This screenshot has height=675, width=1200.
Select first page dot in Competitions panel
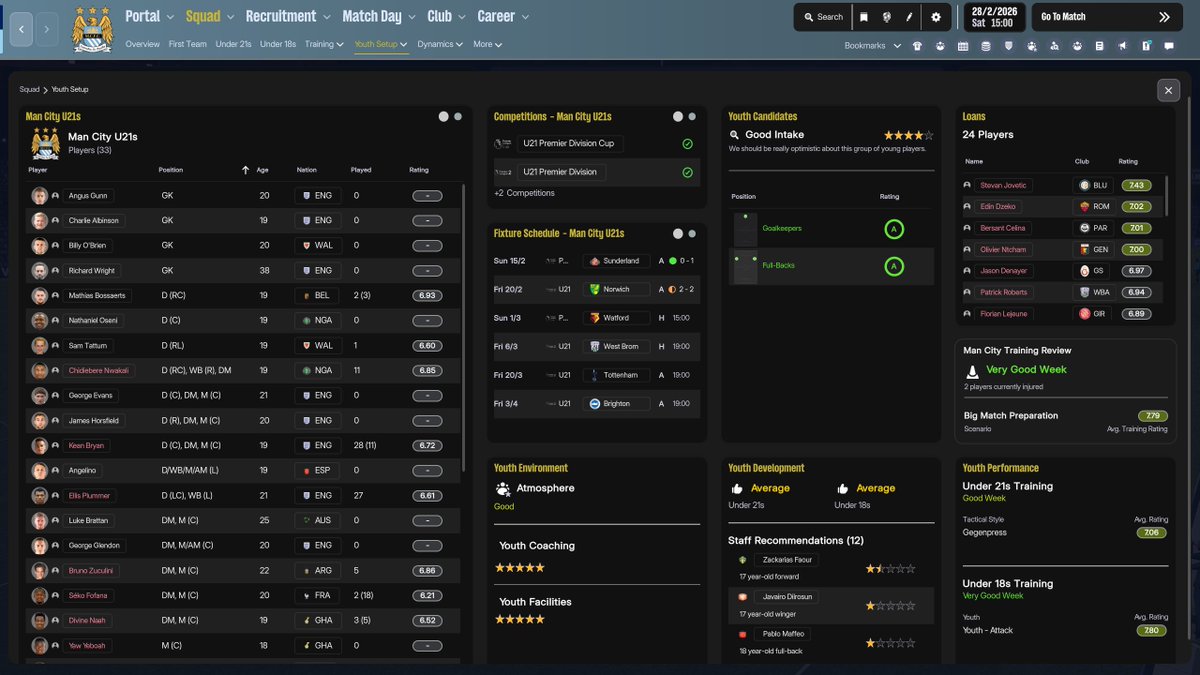(x=678, y=117)
